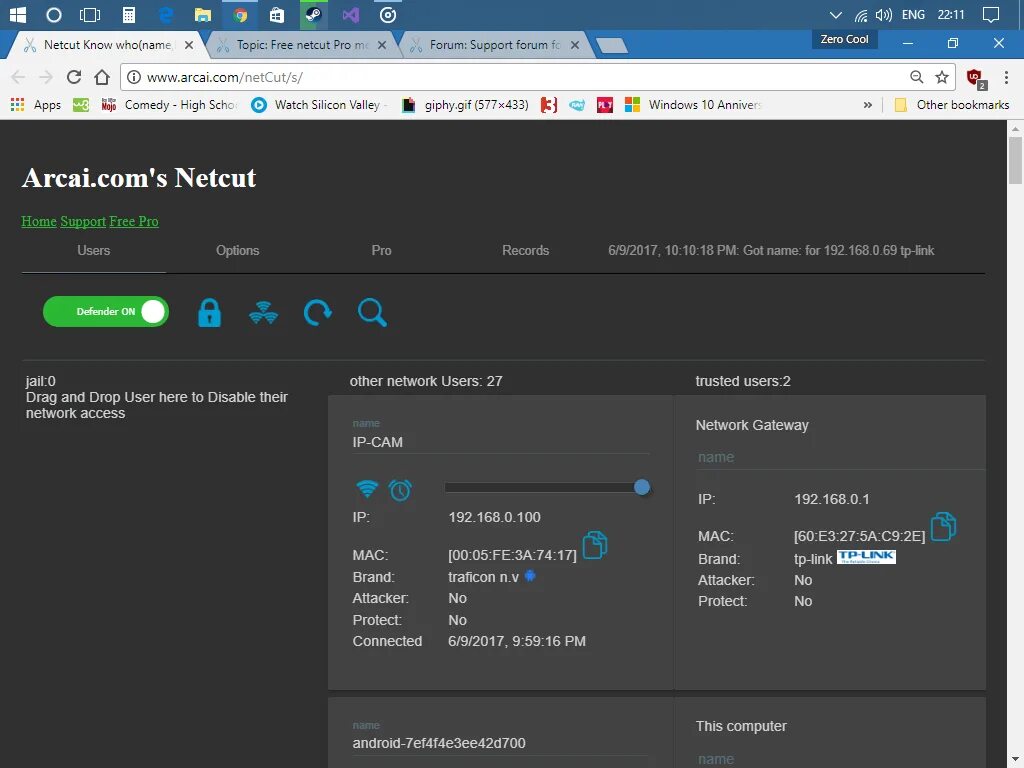Close the Forum: Support forum tab
Viewport: 1024px width, 768px height.
click(575, 45)
